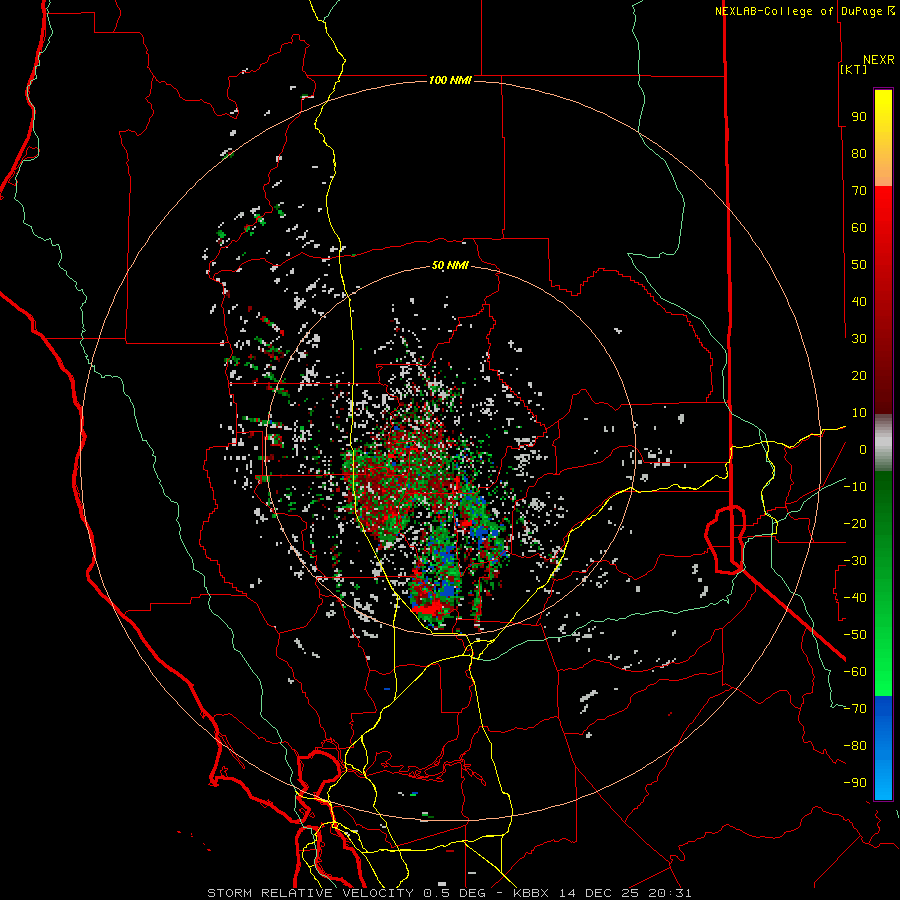This screenshot has width=900, height=900.
Task: Click the 30 value on velocity scale
Action: coord(859,339)
